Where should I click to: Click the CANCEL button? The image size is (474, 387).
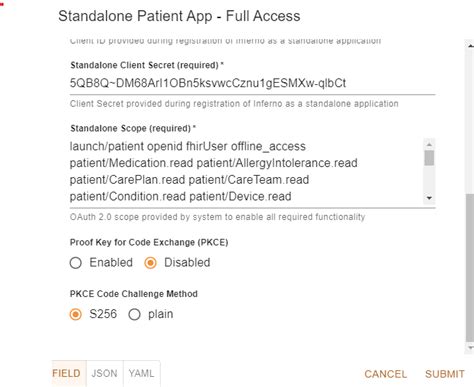click(x=386, y=374)
